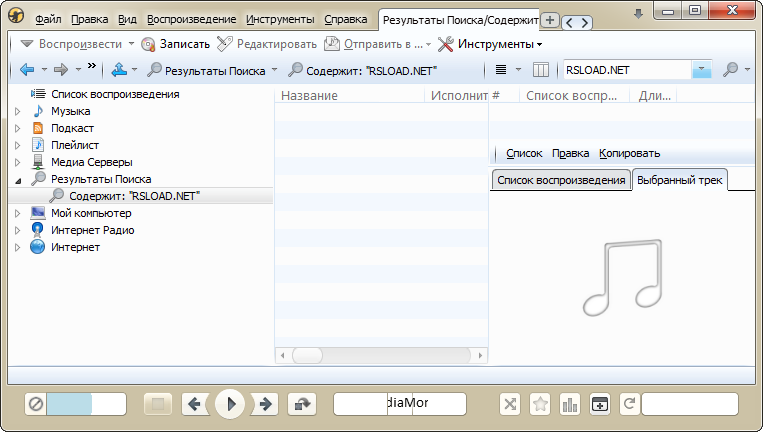Expand the Подкаст tree node
This screenshot has height=432, width=763.
[18, 128]
